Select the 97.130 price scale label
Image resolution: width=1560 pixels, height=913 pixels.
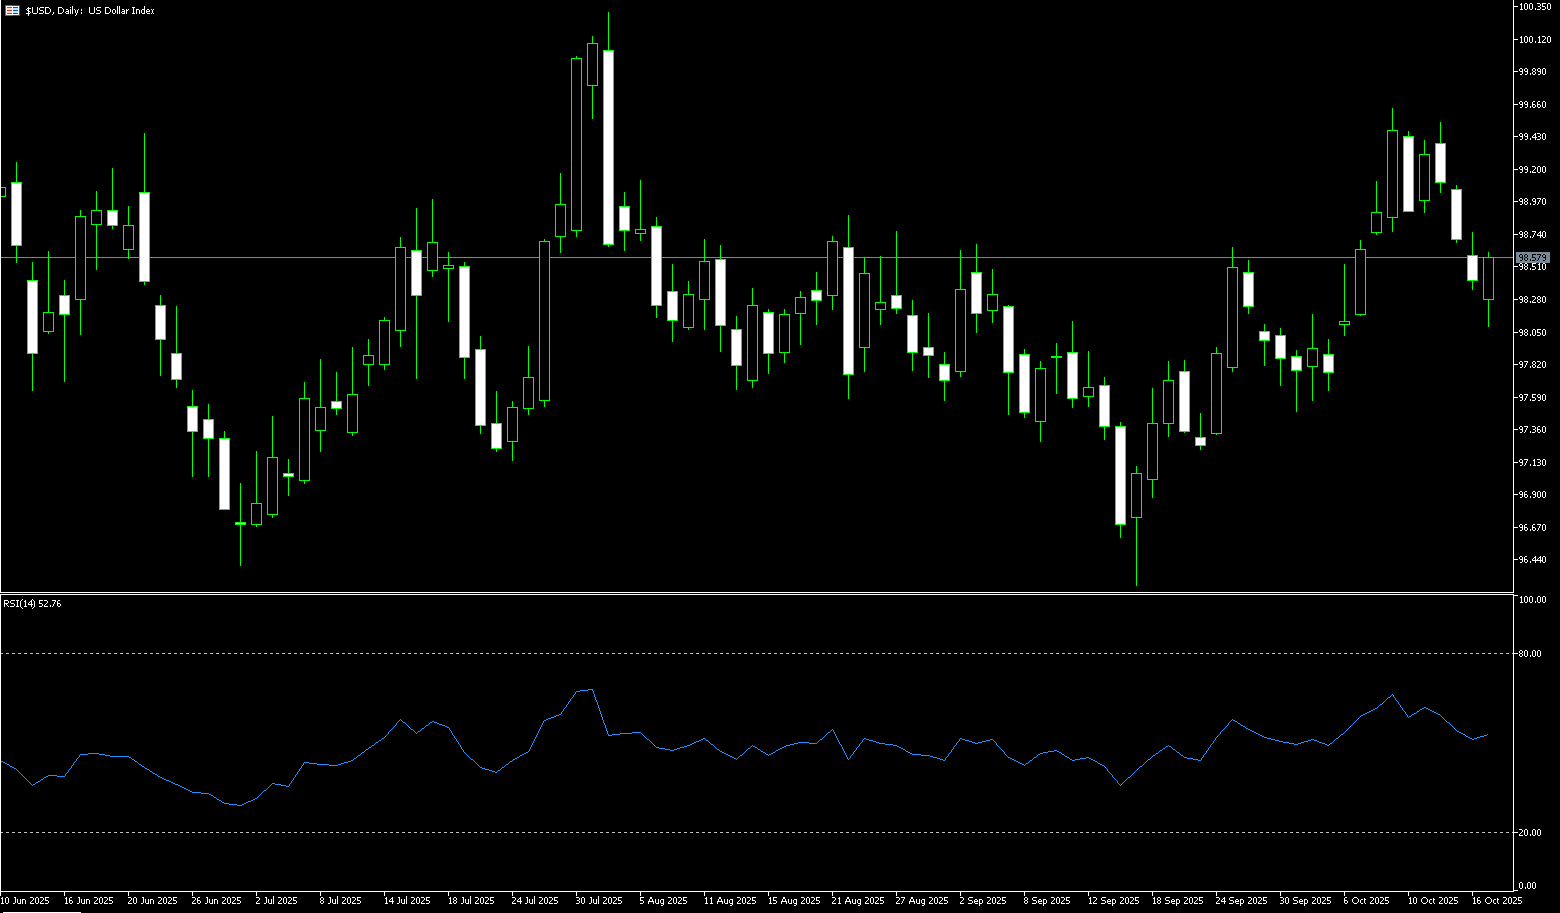1532,463
